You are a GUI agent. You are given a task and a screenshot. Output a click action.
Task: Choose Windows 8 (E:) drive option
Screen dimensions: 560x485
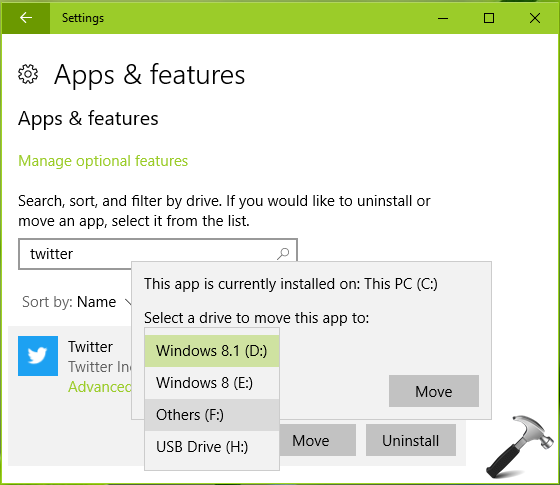212,383
